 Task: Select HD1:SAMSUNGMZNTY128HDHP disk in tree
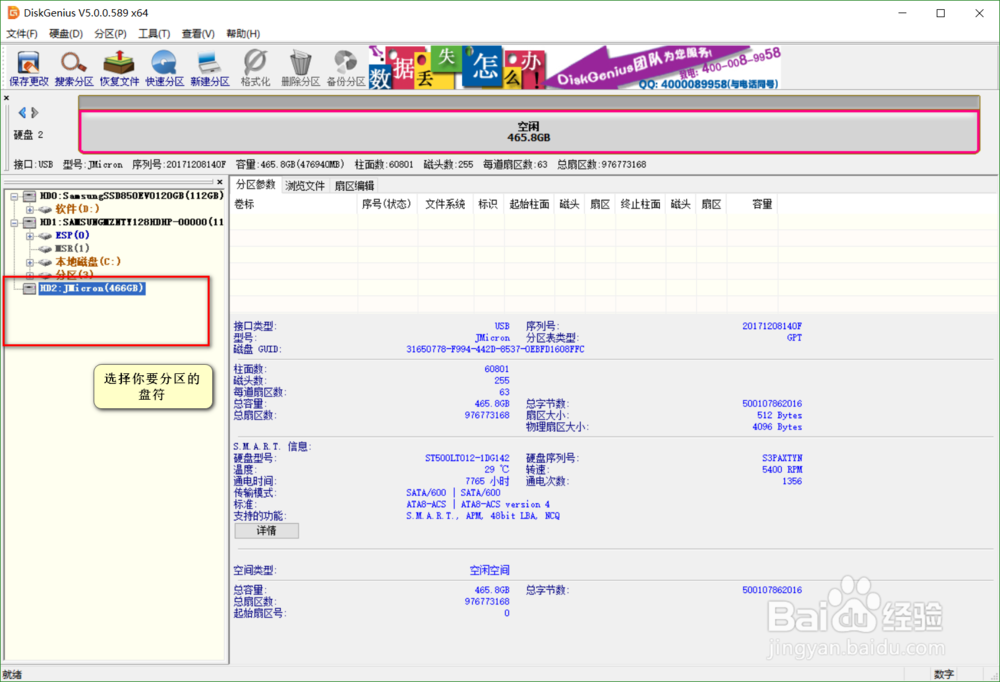131,222
